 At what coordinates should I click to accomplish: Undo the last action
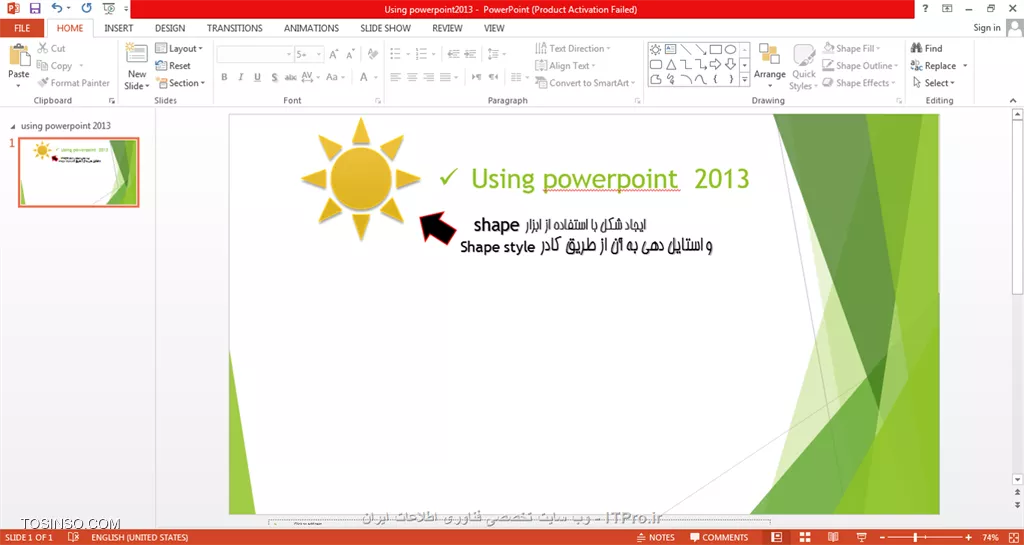point(57,9)
